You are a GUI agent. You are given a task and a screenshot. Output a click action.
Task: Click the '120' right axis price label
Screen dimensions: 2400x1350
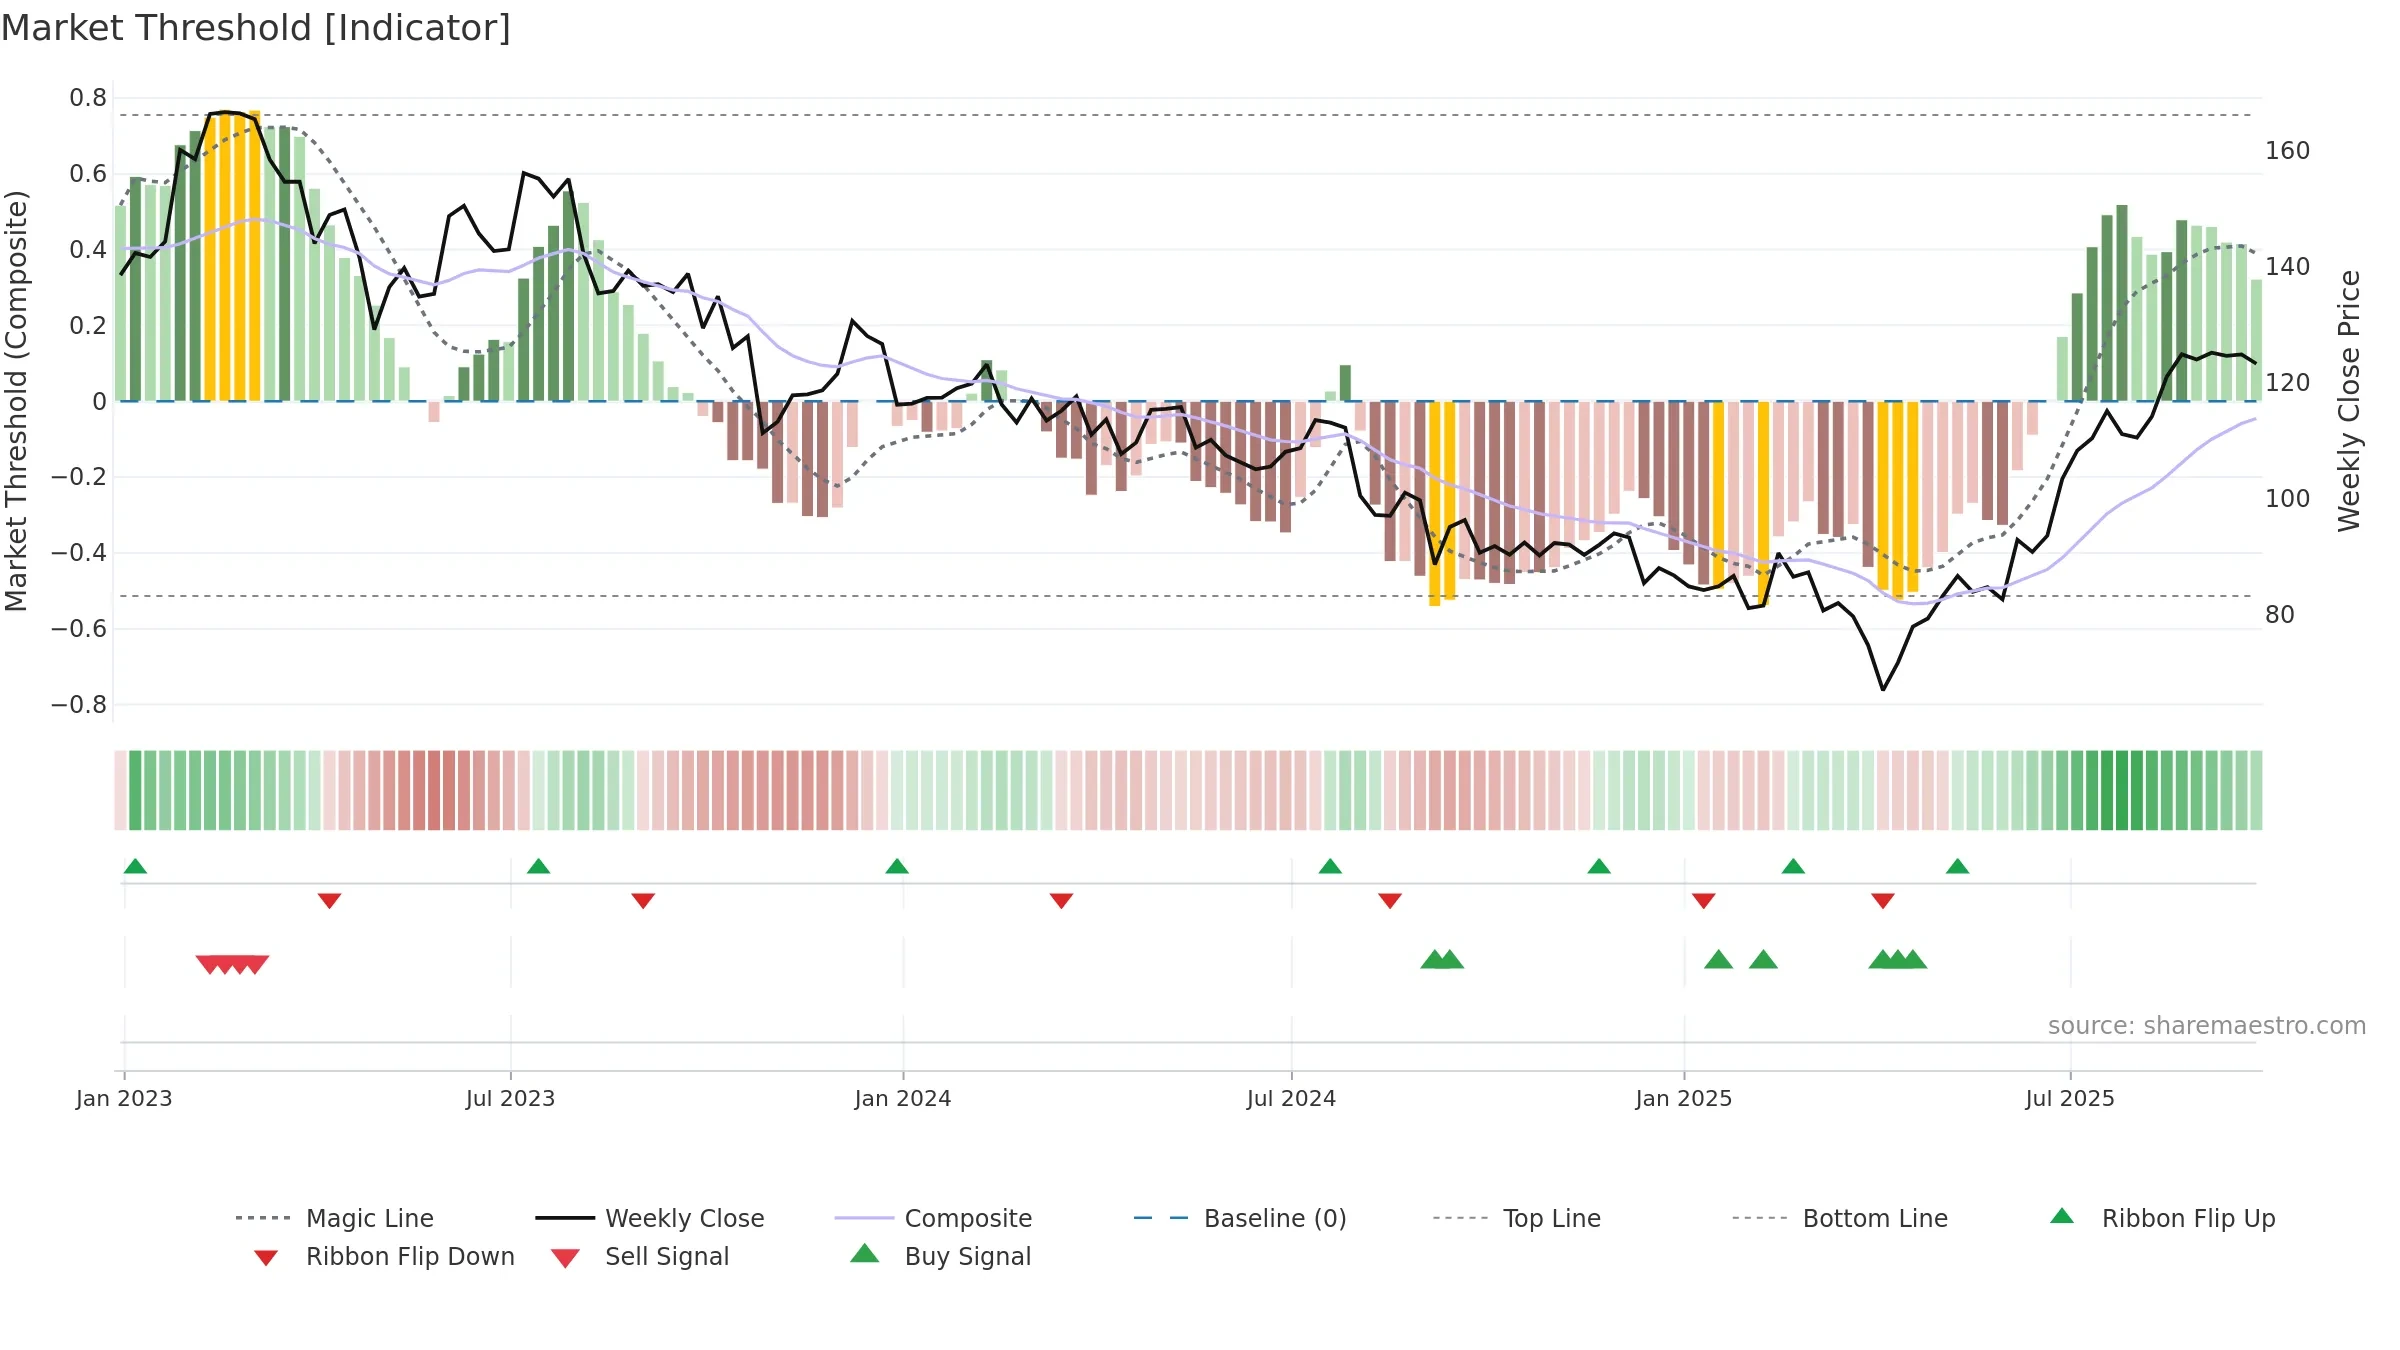click(x=2288, y=383)
